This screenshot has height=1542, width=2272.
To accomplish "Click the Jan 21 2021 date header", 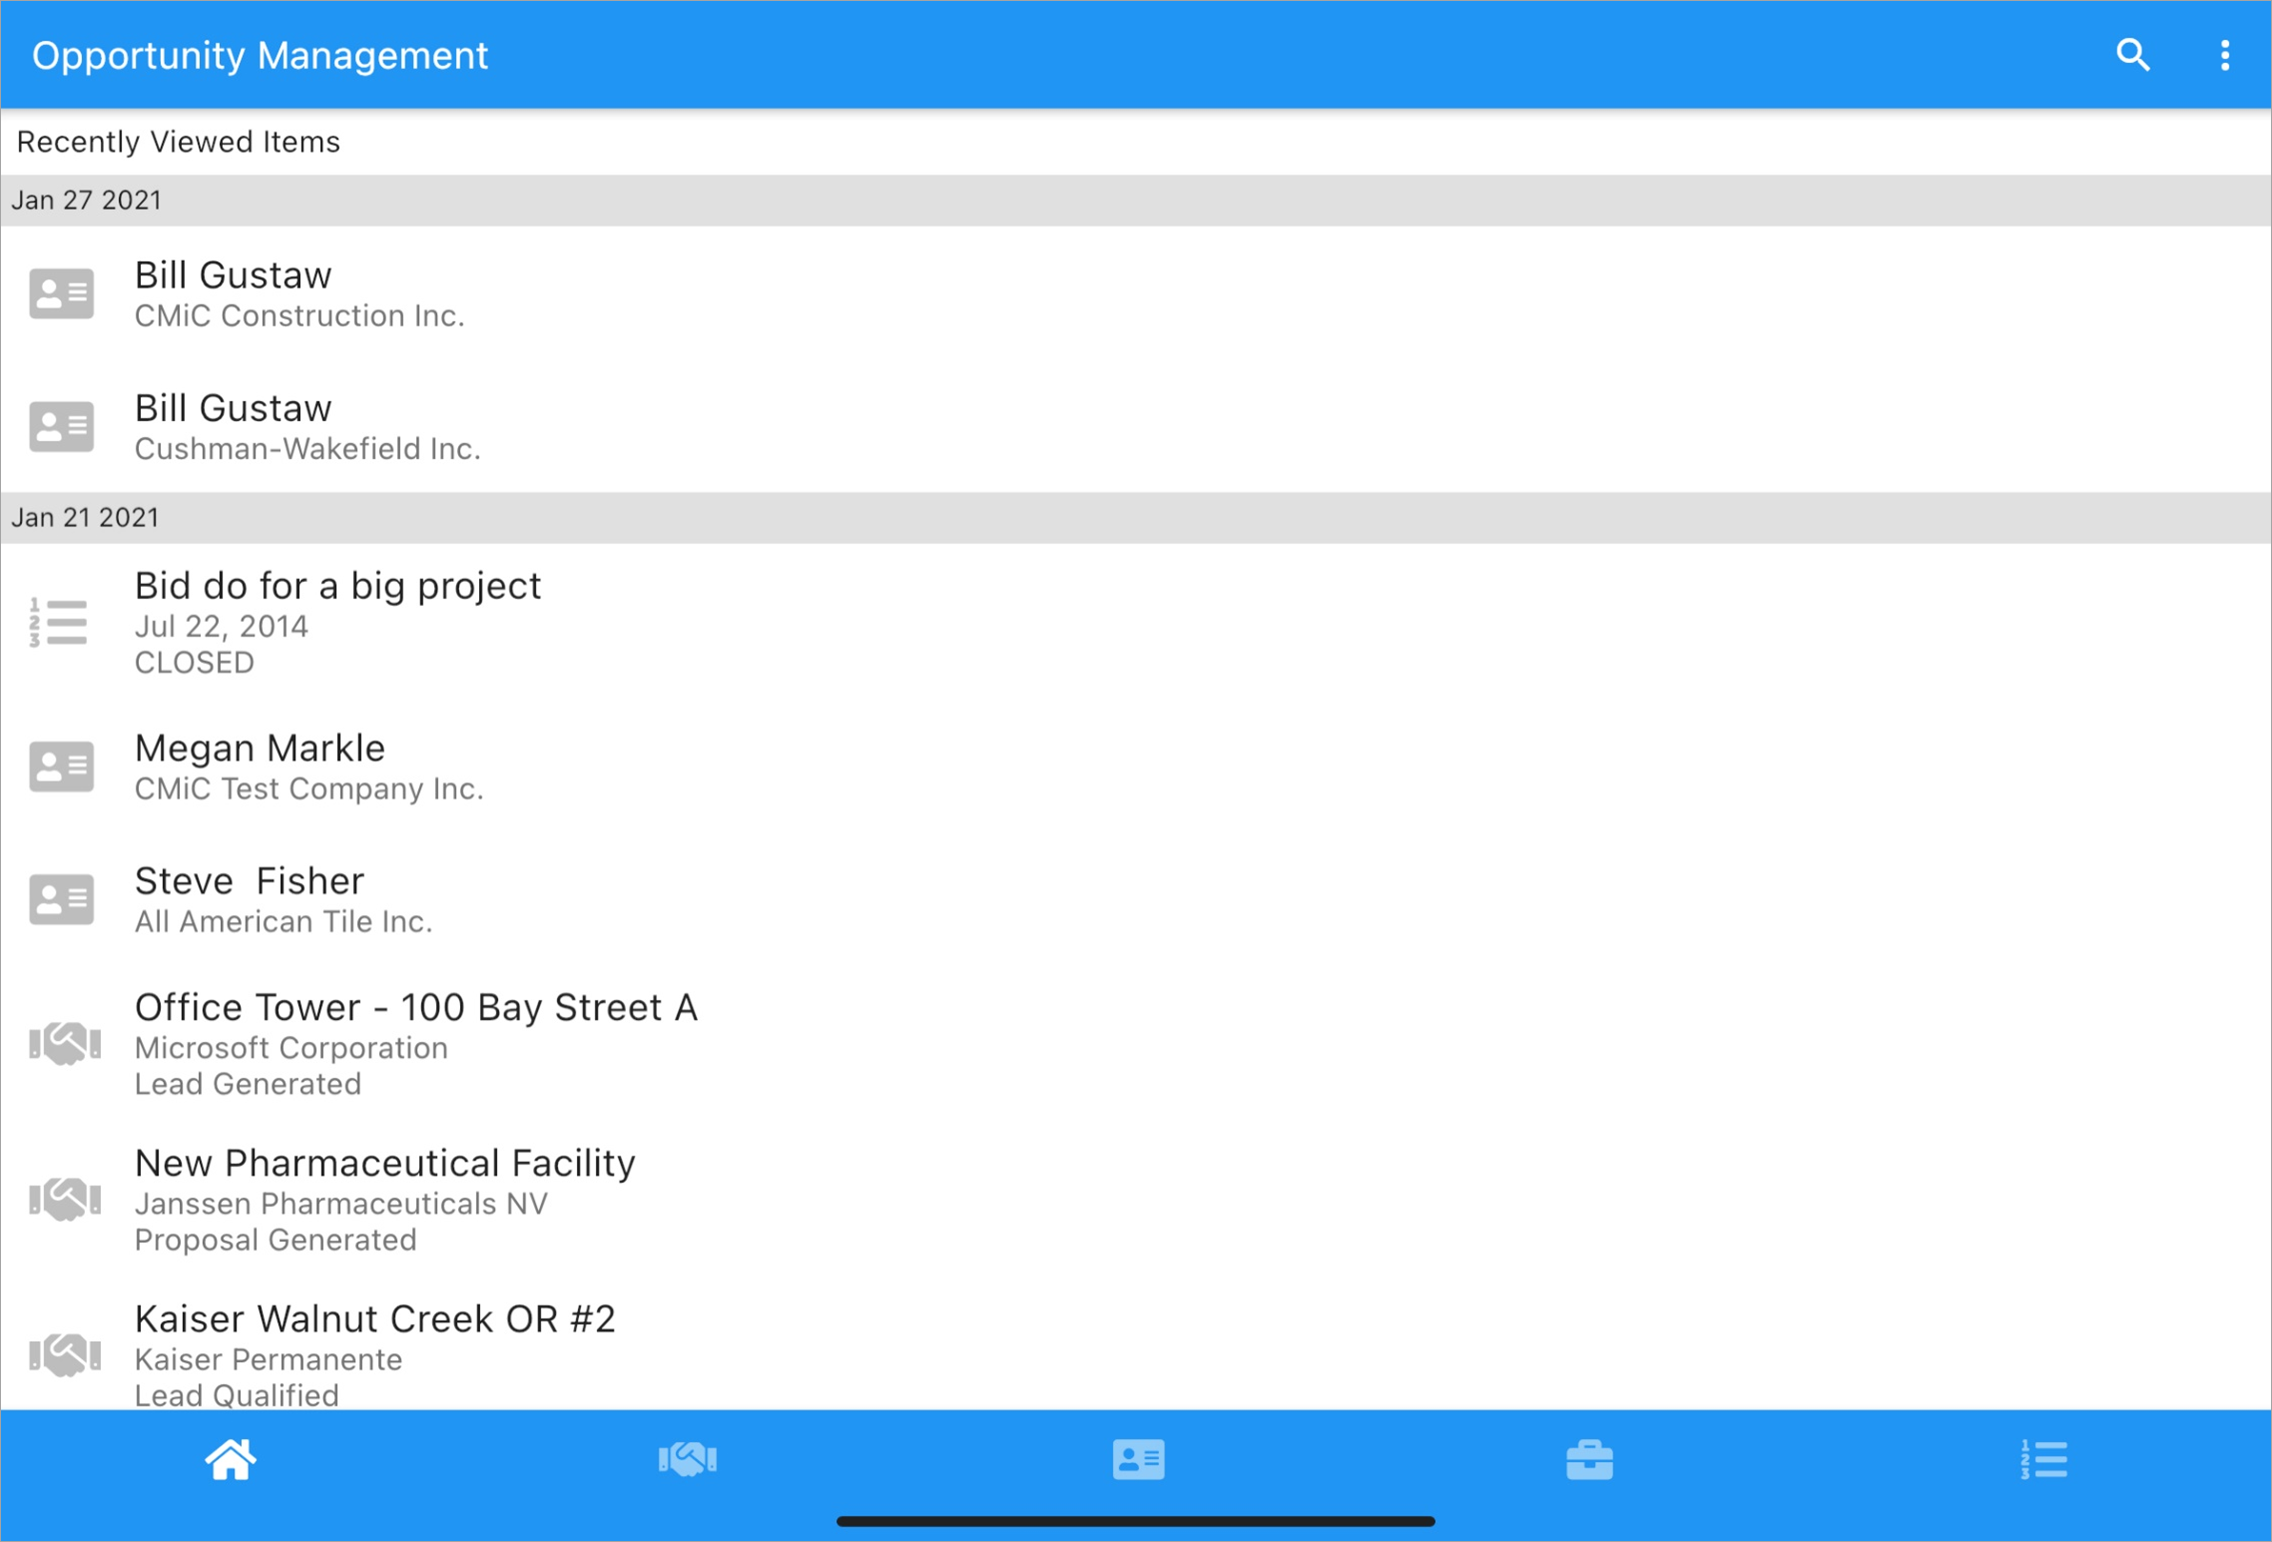I will pyautogui.click(x=1136, y=517).
